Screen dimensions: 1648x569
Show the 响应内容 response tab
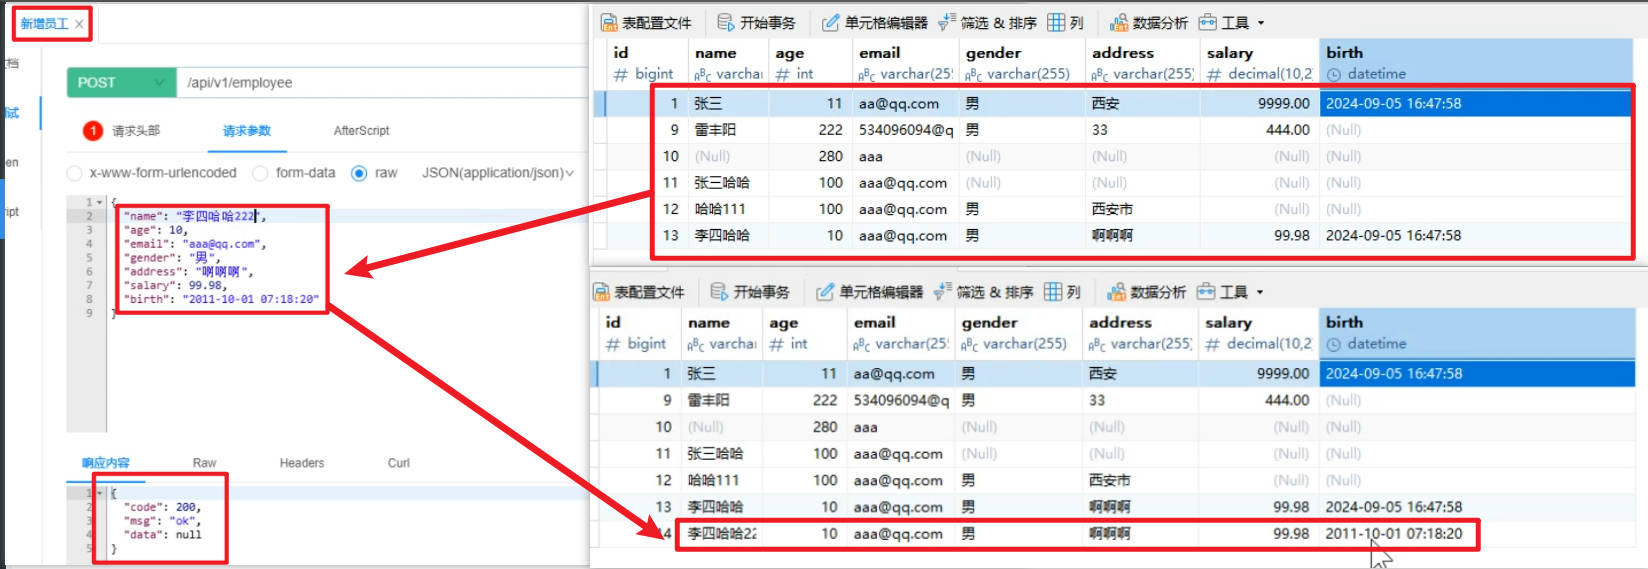tap(106, 463)
